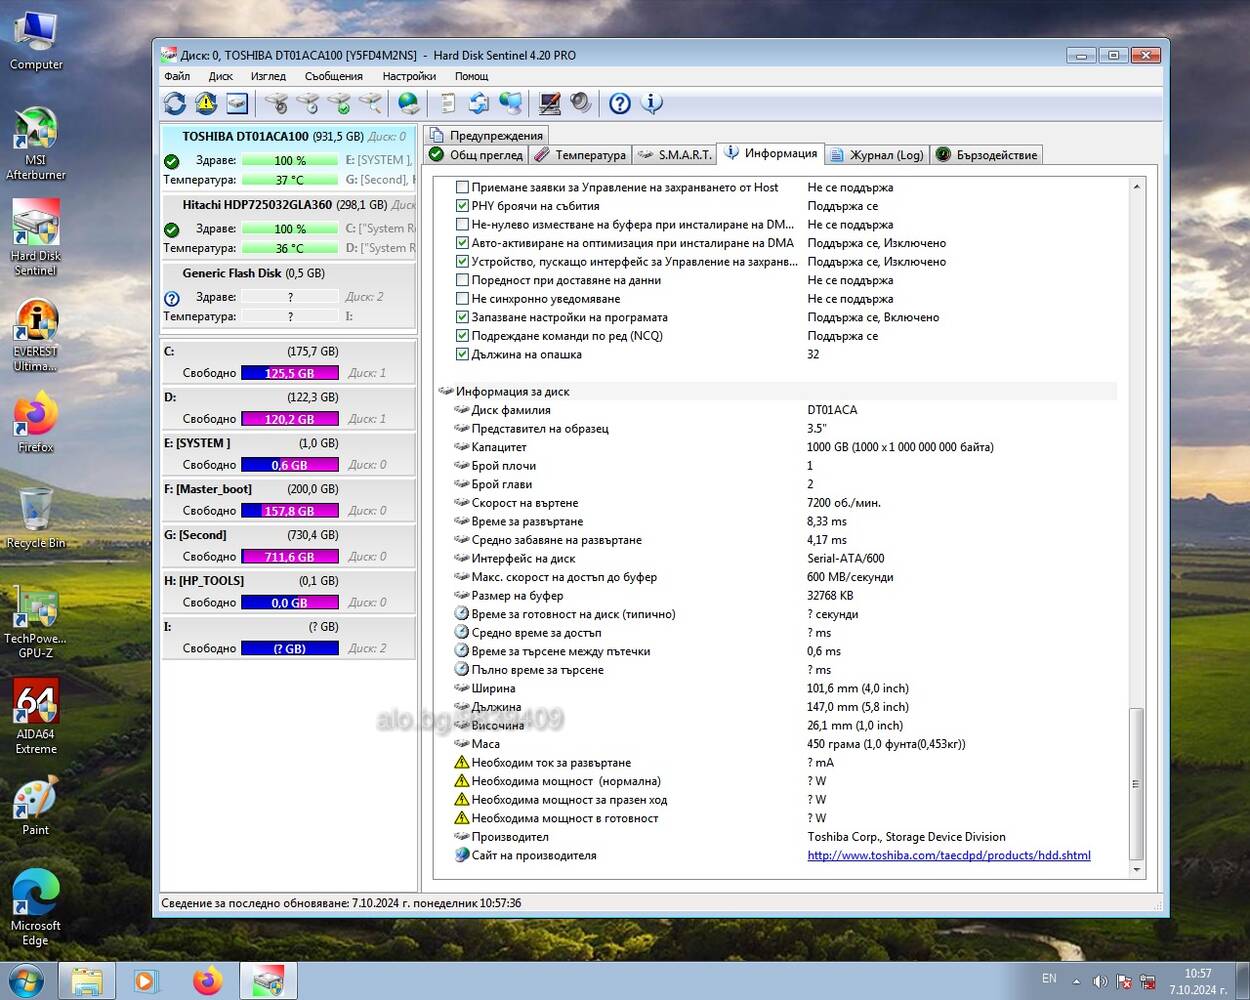Select the Generic Flash Disk entry
Image resolution: width=1250 pixels, height=1000 pixels.
click(x=288, y=294)
